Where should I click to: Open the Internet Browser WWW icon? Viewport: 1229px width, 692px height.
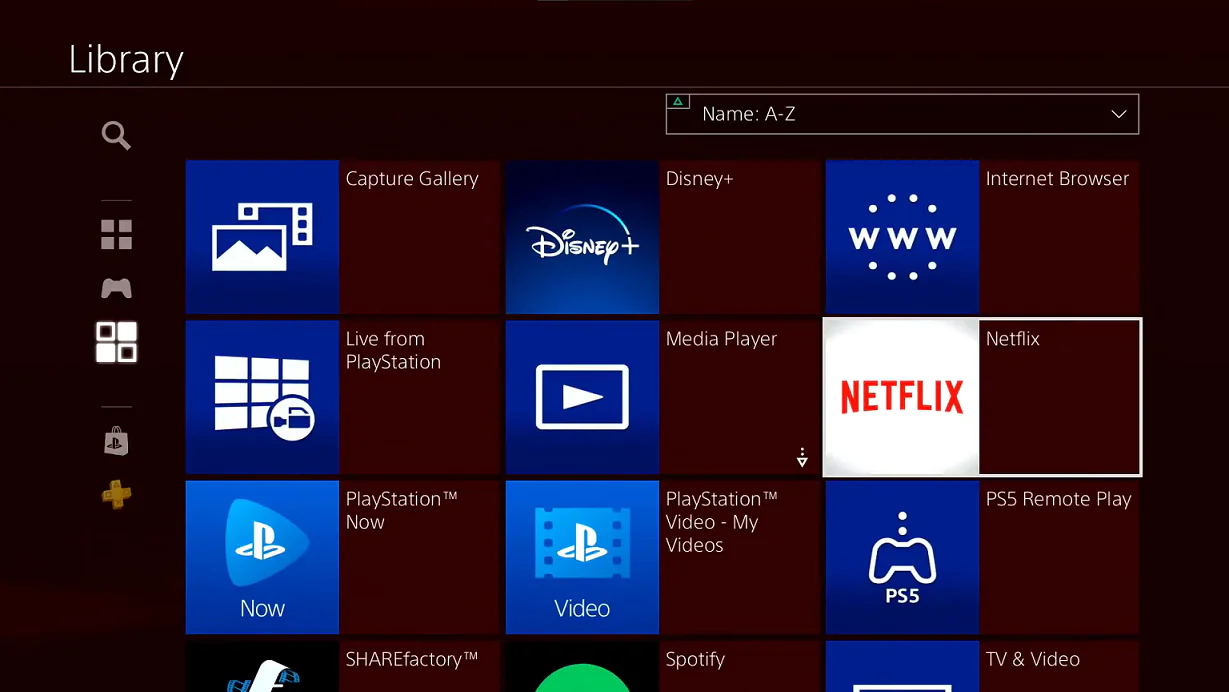pos(902,237)
